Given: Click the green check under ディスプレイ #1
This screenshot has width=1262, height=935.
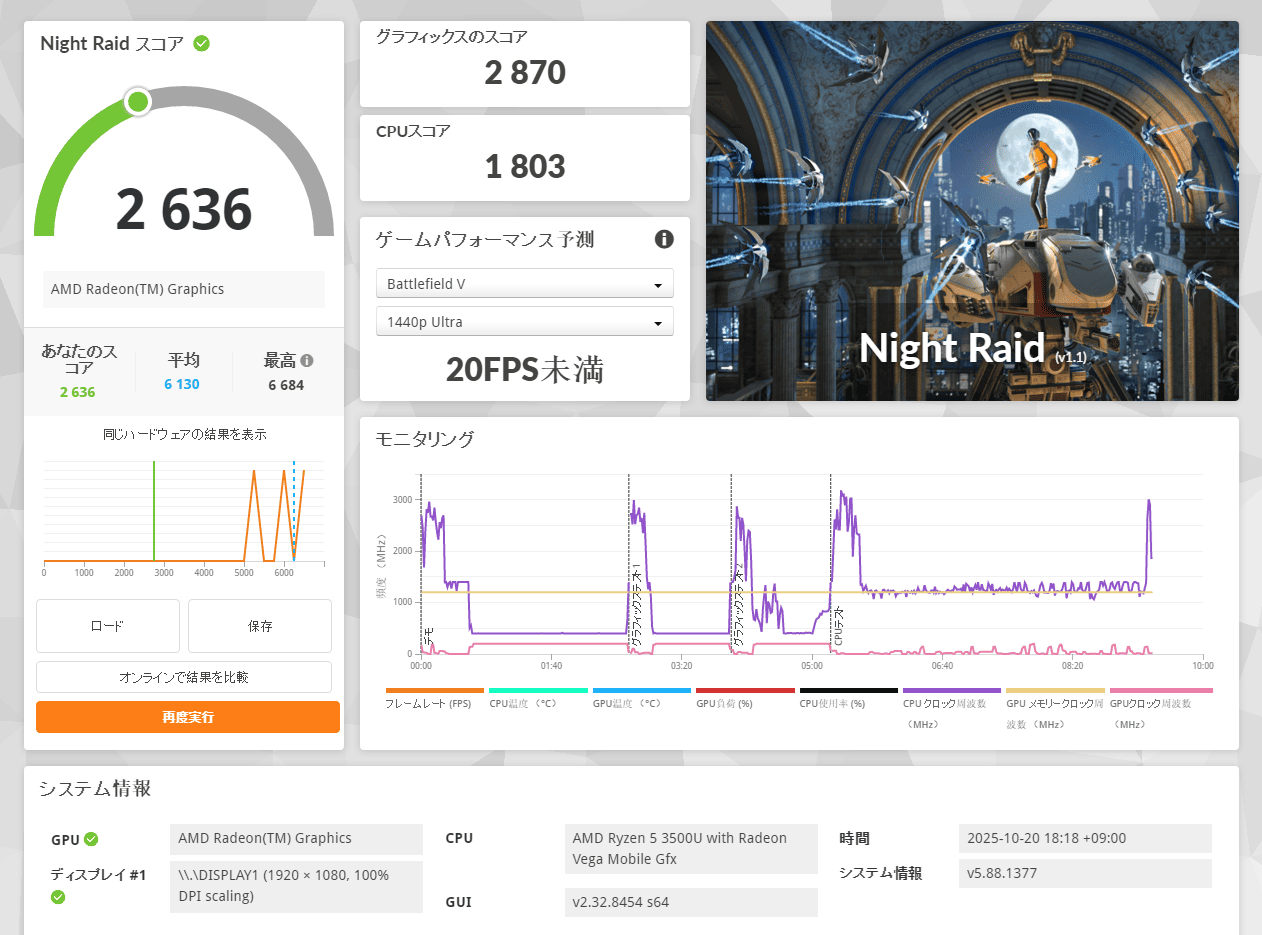Looking at the screenshot, I should pyautogui.click(x=58, y=896).
